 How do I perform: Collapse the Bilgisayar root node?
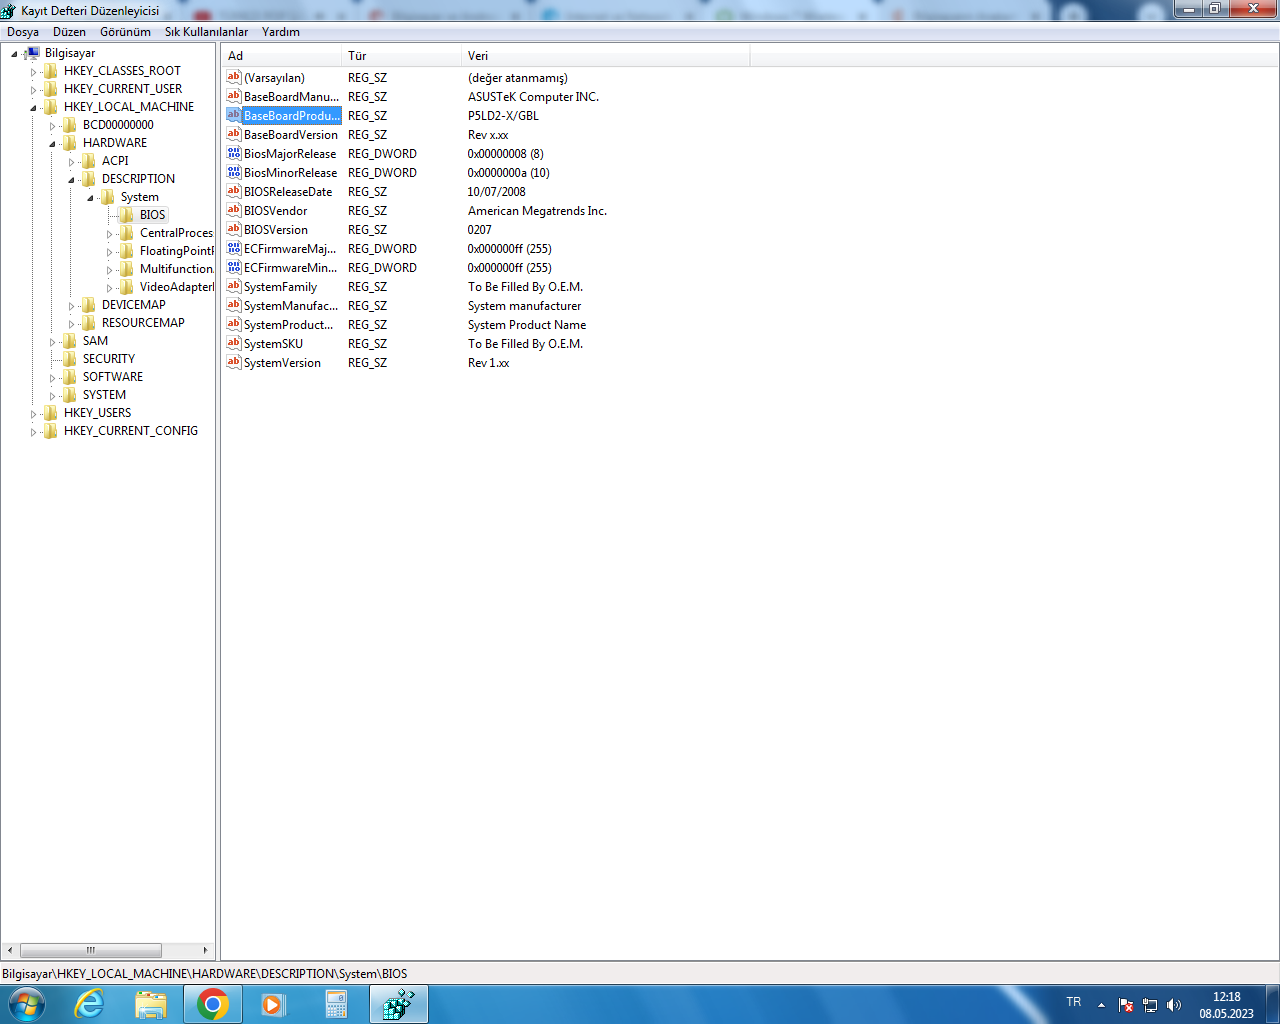coord(14,54)
